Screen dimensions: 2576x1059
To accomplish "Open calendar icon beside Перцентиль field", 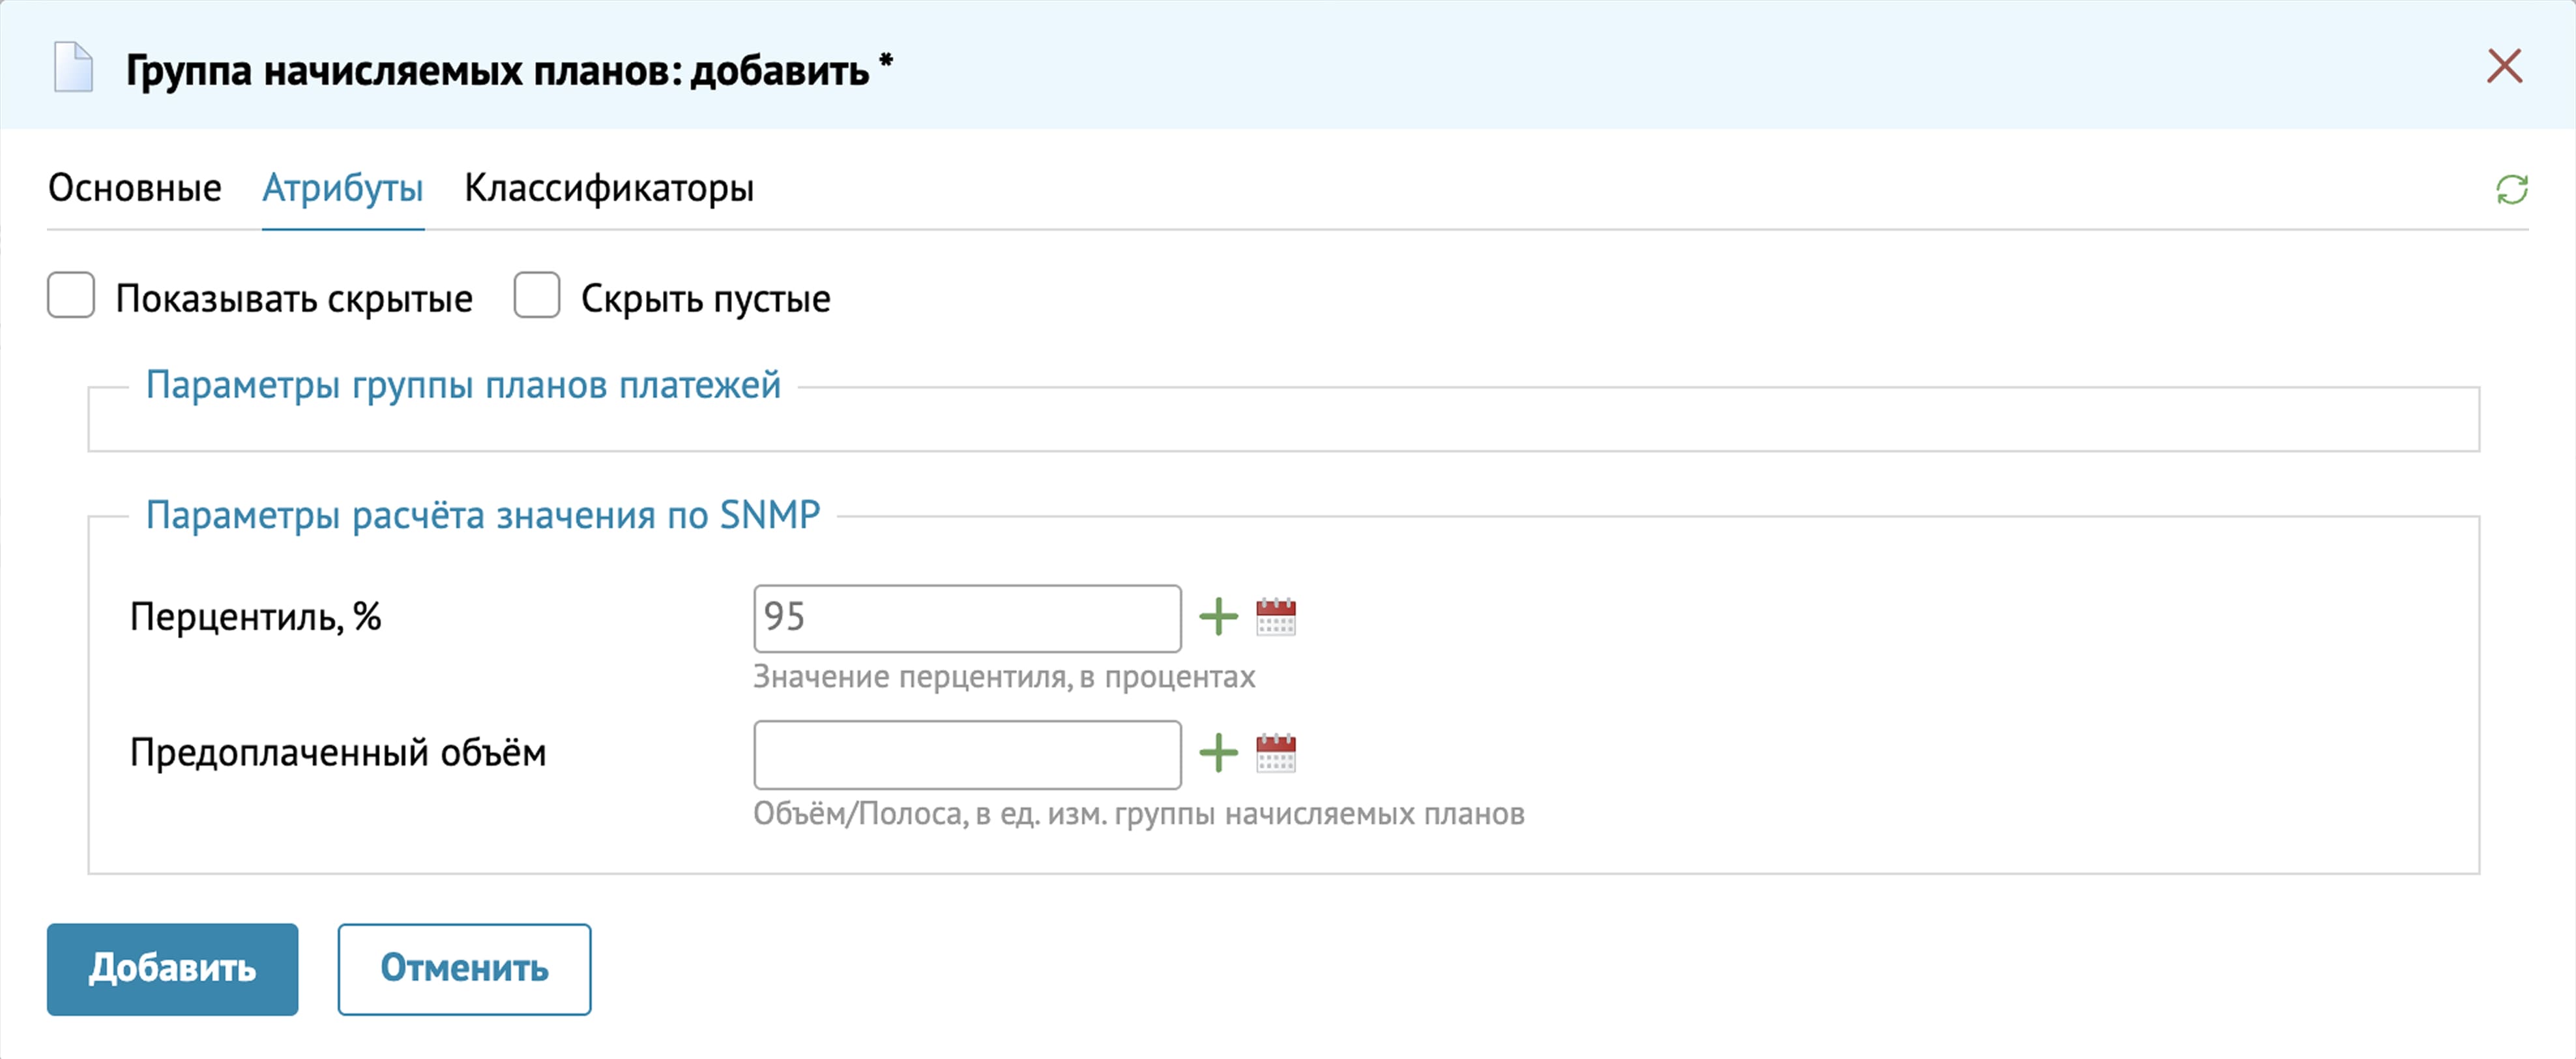I will pos(1275,617).
